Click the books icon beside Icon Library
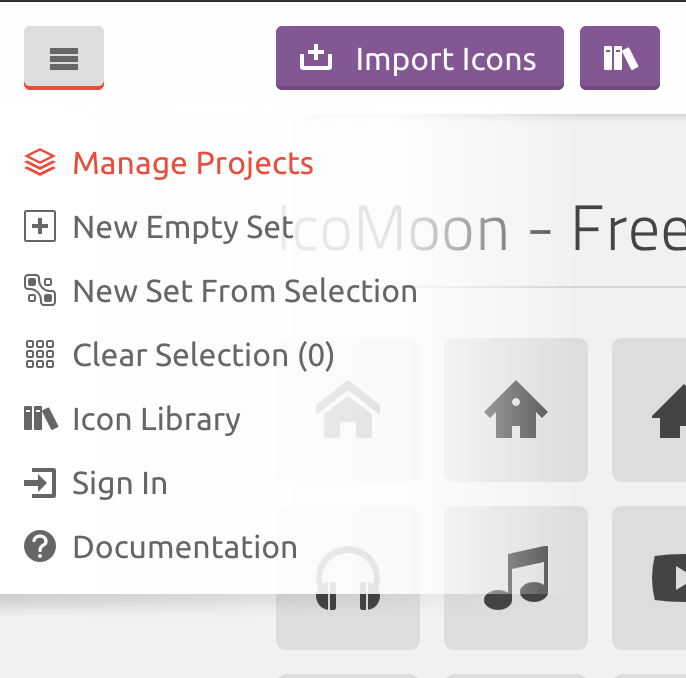The width and height of the screenshot is (686, 678). pos(41,419)
